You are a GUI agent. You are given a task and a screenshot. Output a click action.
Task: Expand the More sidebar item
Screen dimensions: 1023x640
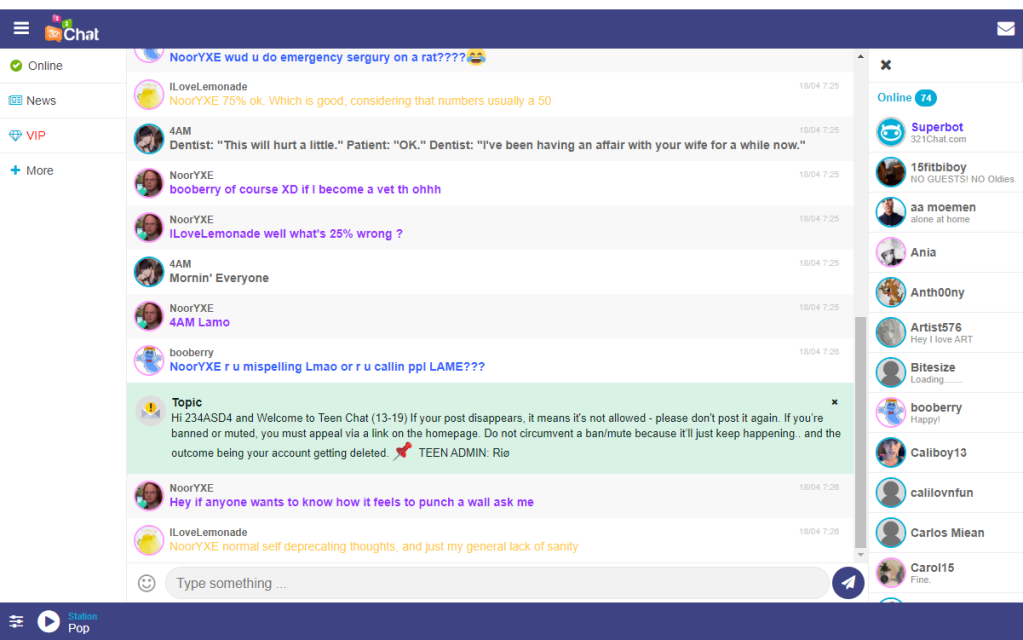click(63, 170)
